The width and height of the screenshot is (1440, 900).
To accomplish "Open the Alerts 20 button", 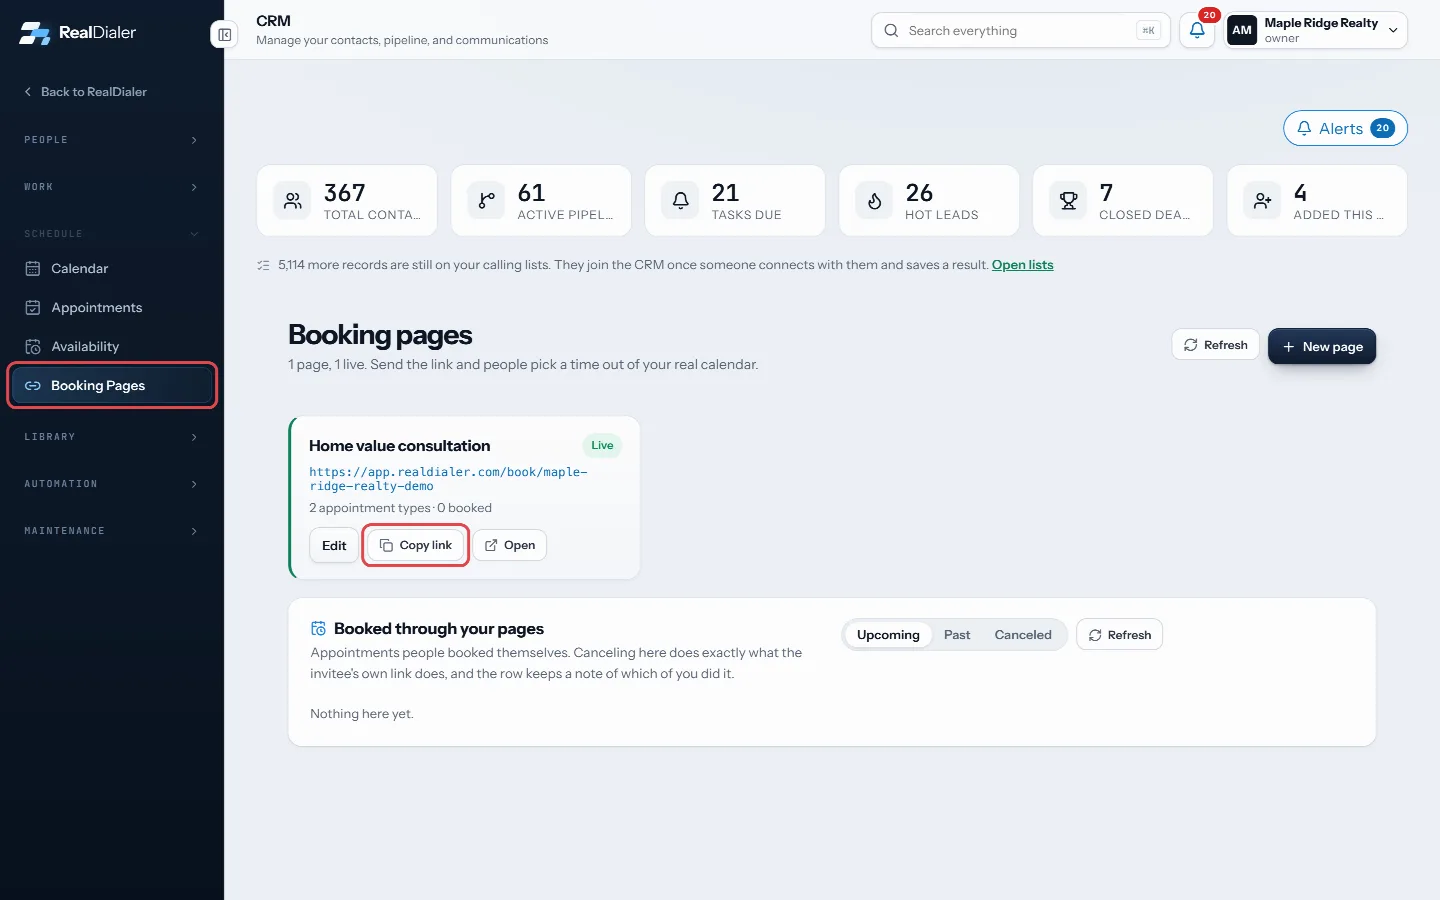I will click(1345, 128).
